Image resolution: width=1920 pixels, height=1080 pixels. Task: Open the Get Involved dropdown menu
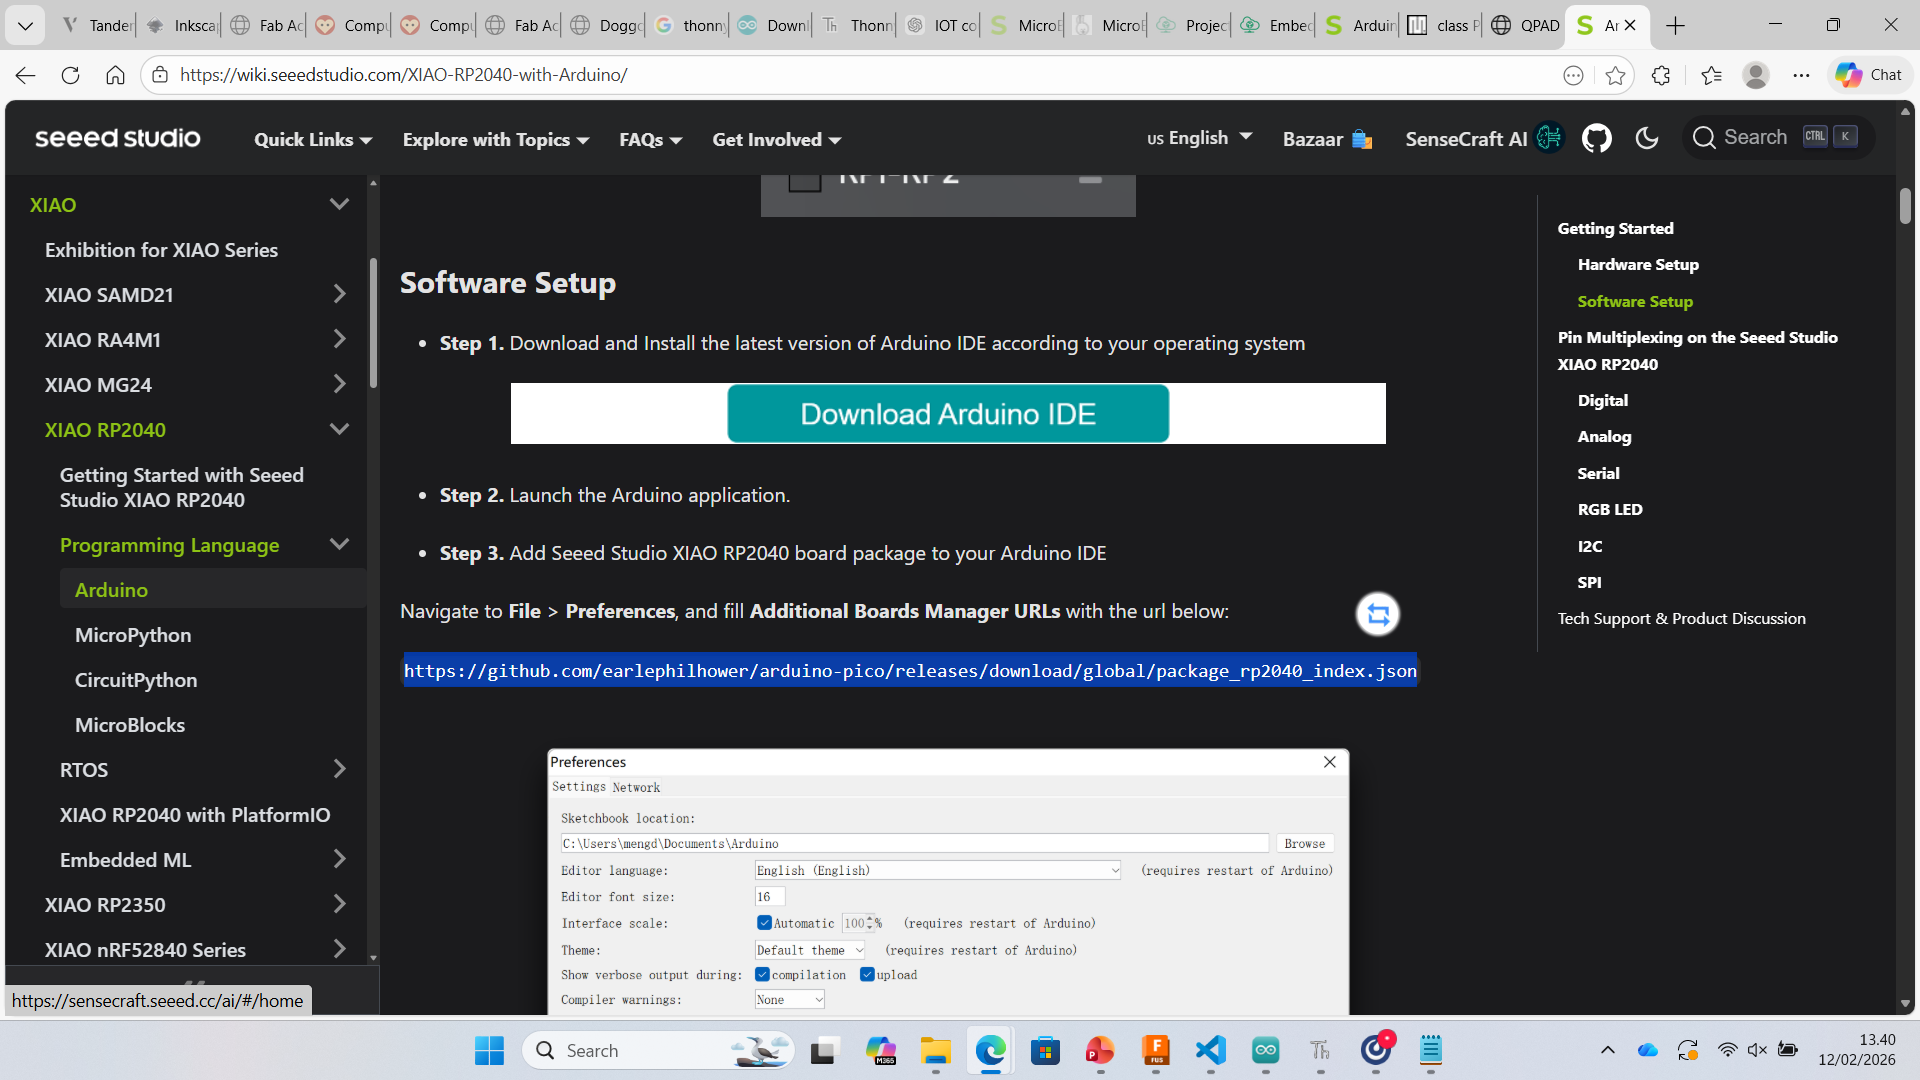776,139
